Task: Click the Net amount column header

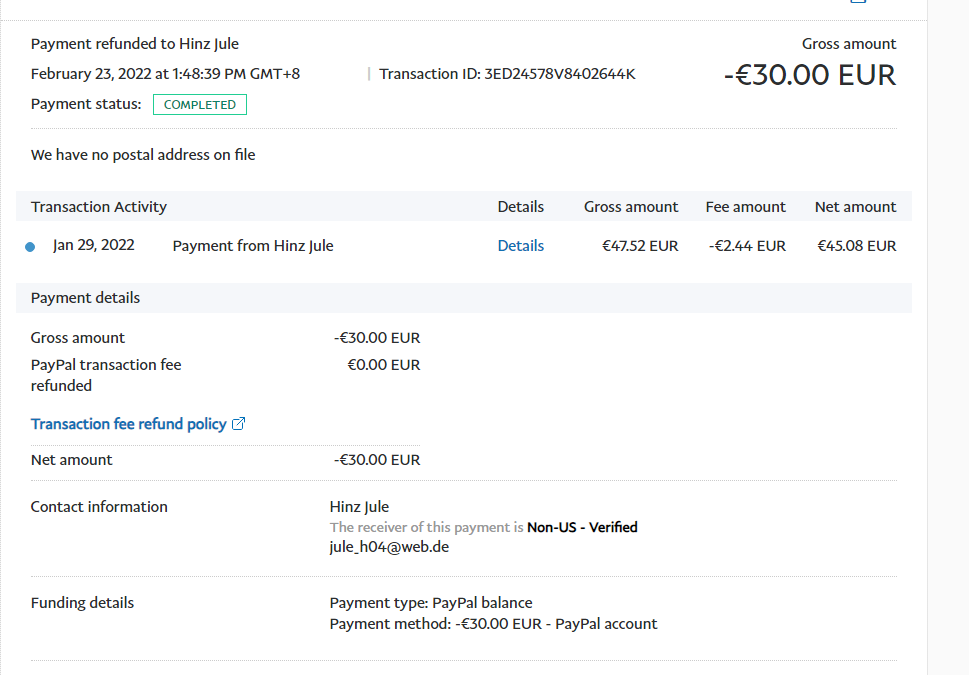Action: pyautogui.click(x=855, y=207)
